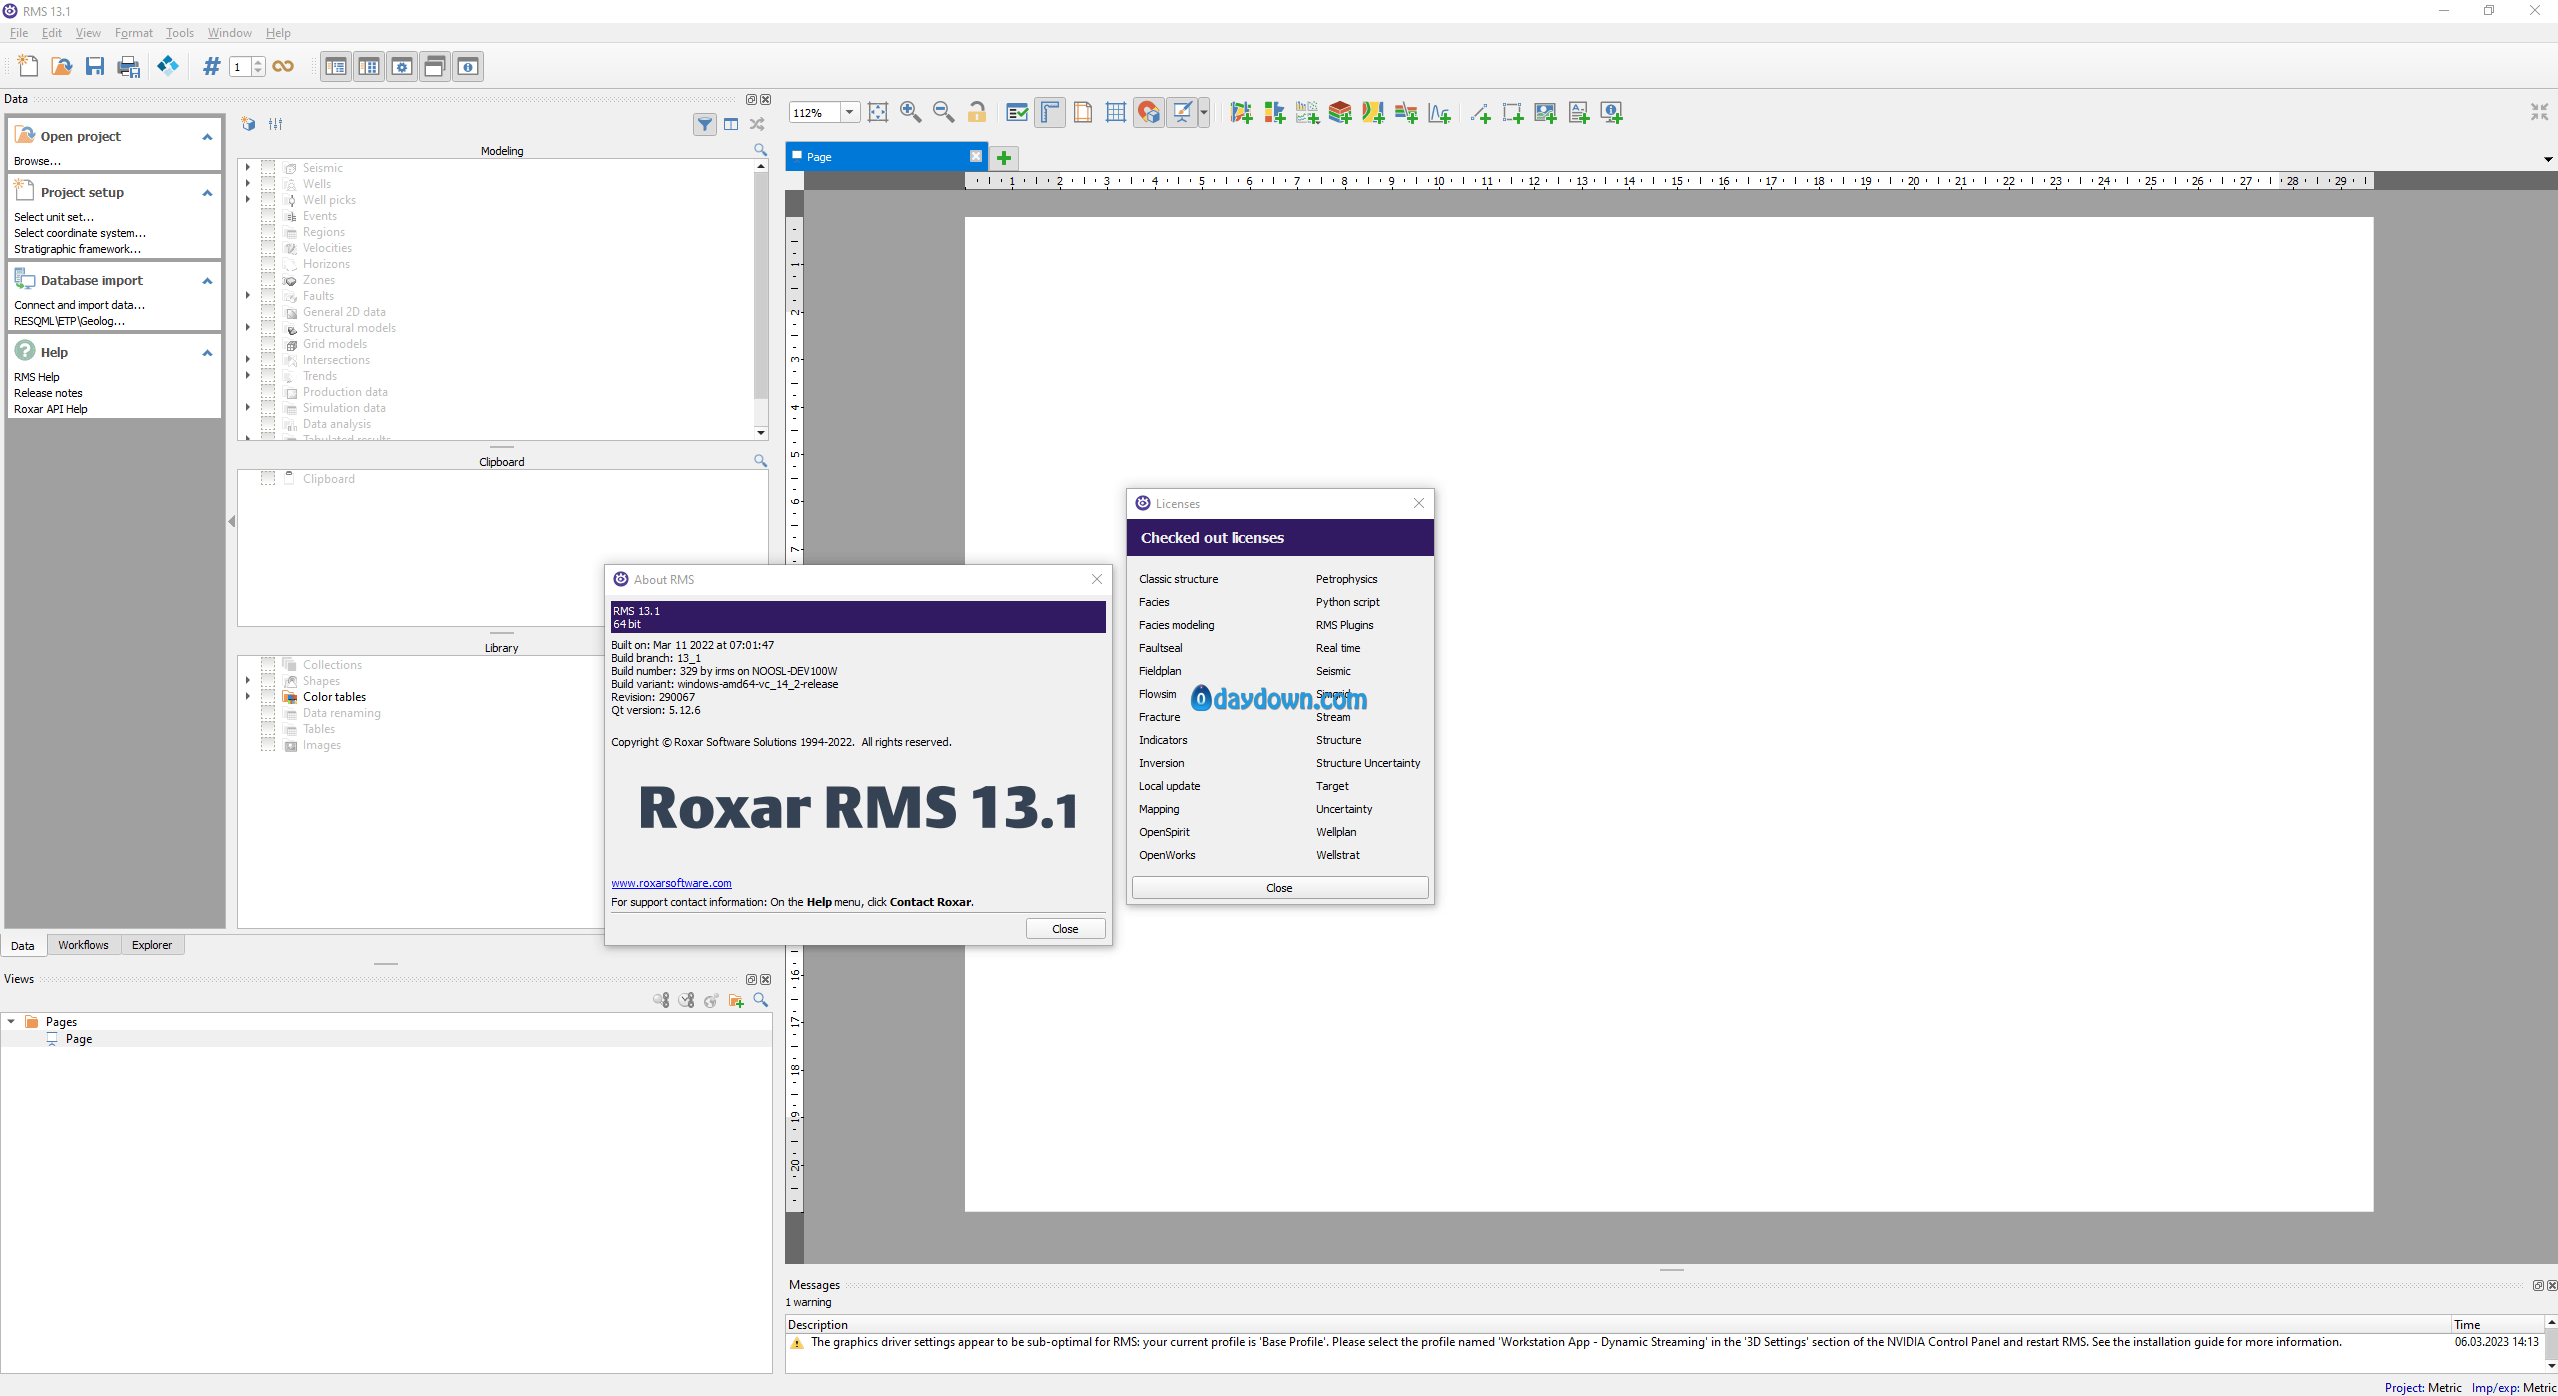Click the add histogram curve view icon
Image resolution: width=2558 pixels, height=1396 pixels.
[1439, 113]
